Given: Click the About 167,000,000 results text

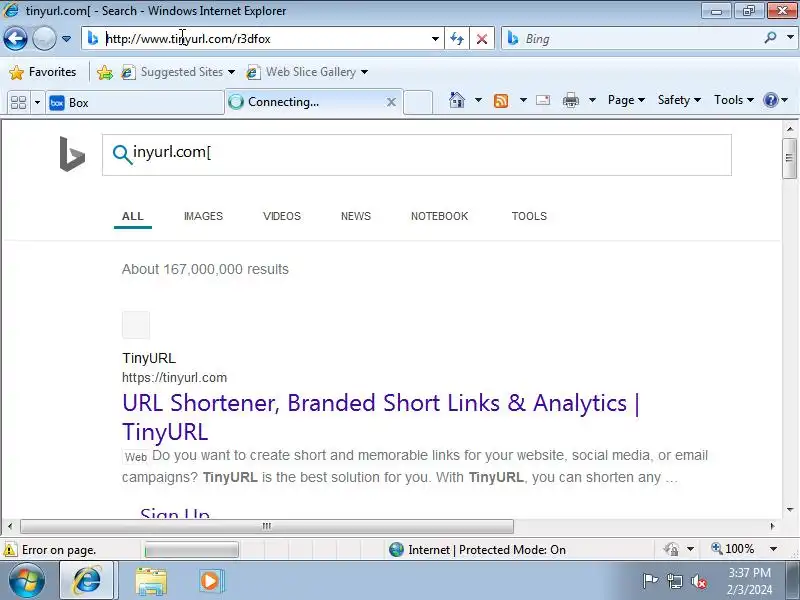Looking at the screenshot, I should click(x=205, y=269).
